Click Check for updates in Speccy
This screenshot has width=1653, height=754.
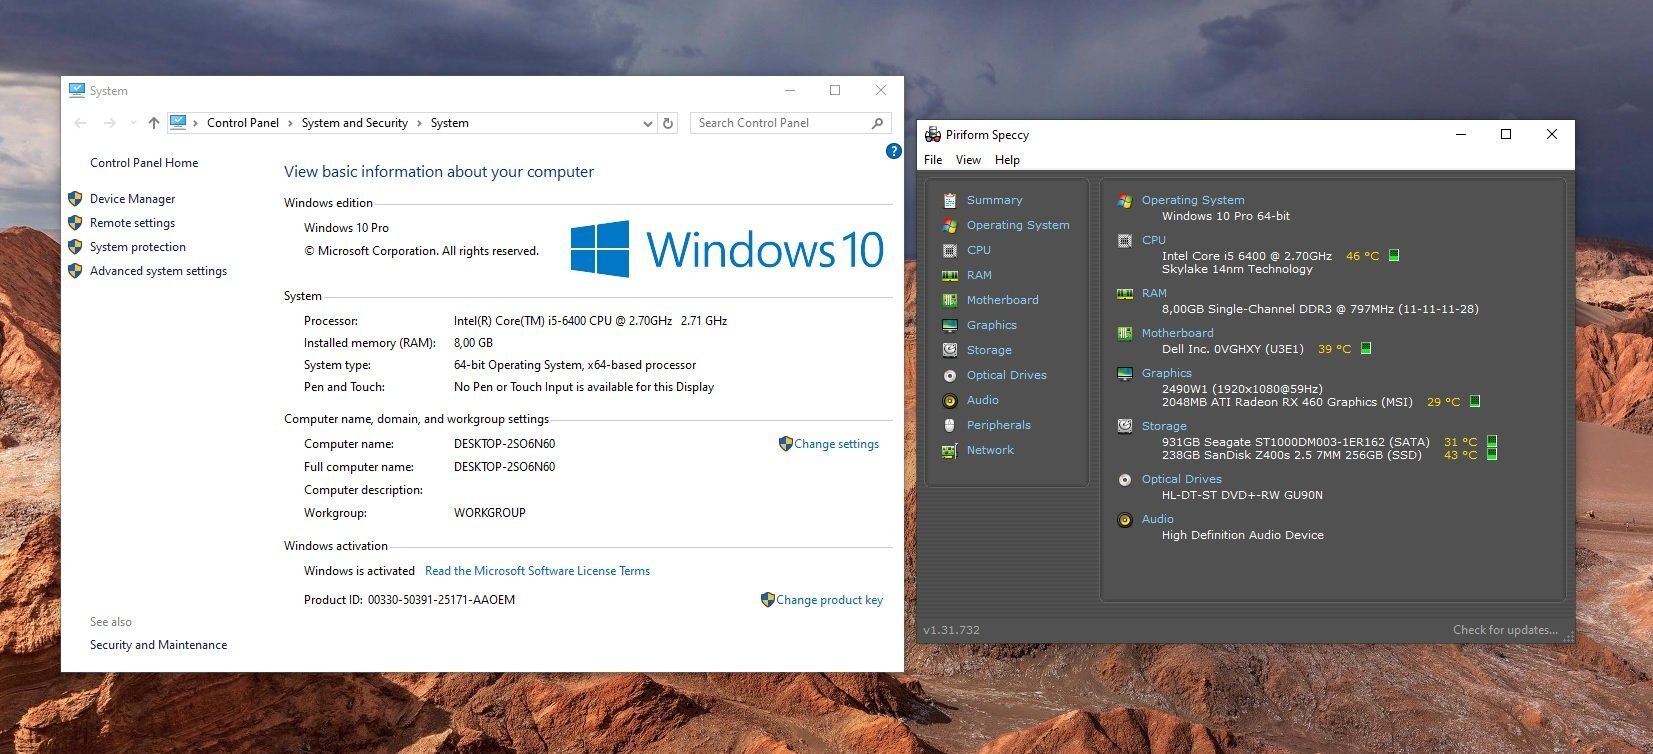[x=1505, y=630]
